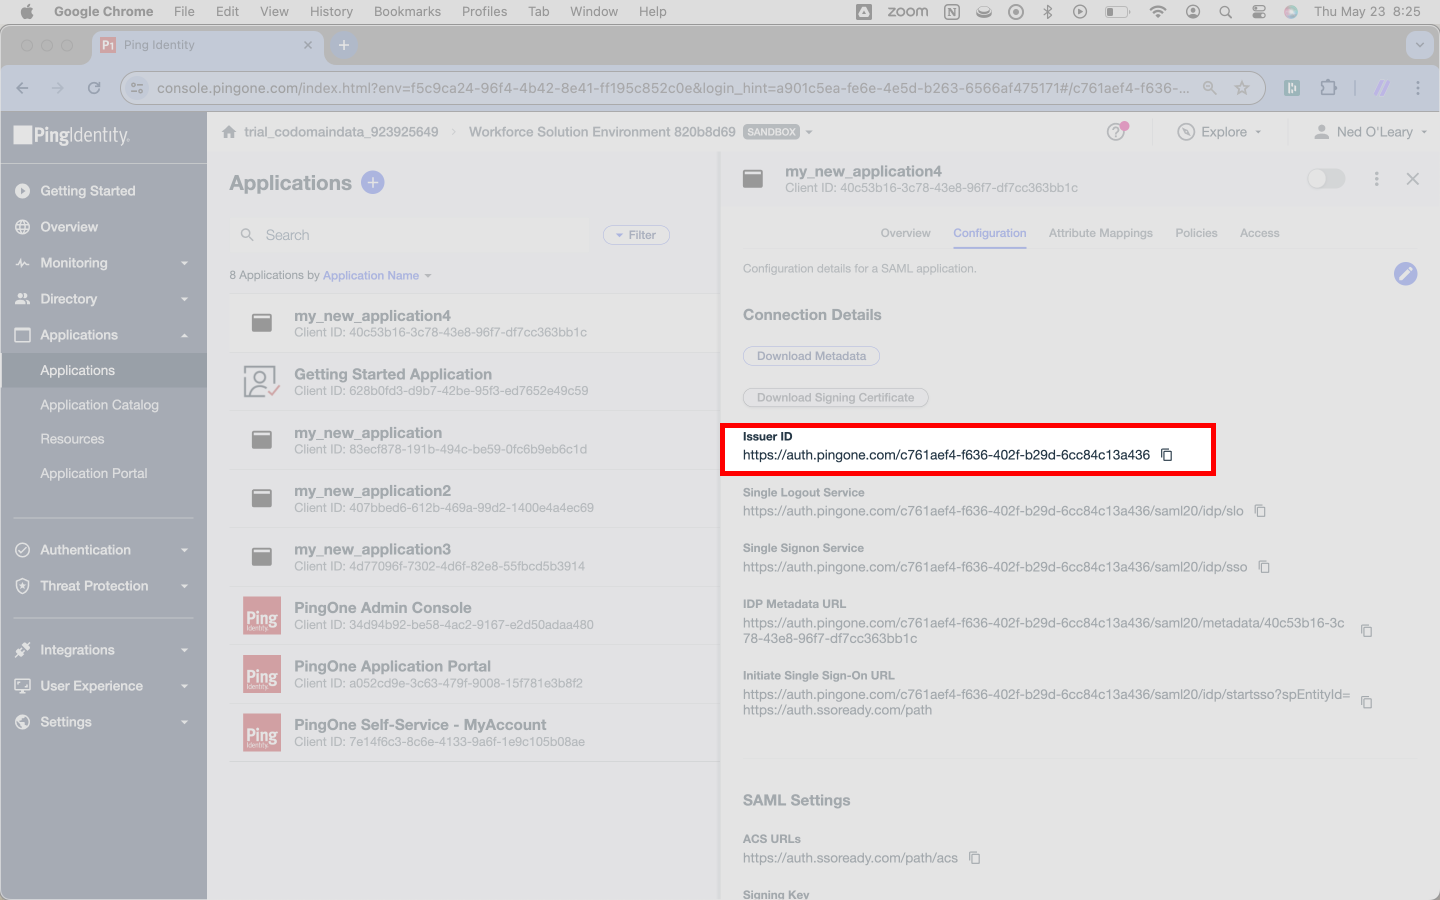The image size is (1440, 900).
Task: Click the blue pencil edit icon
Action: 1405,273
